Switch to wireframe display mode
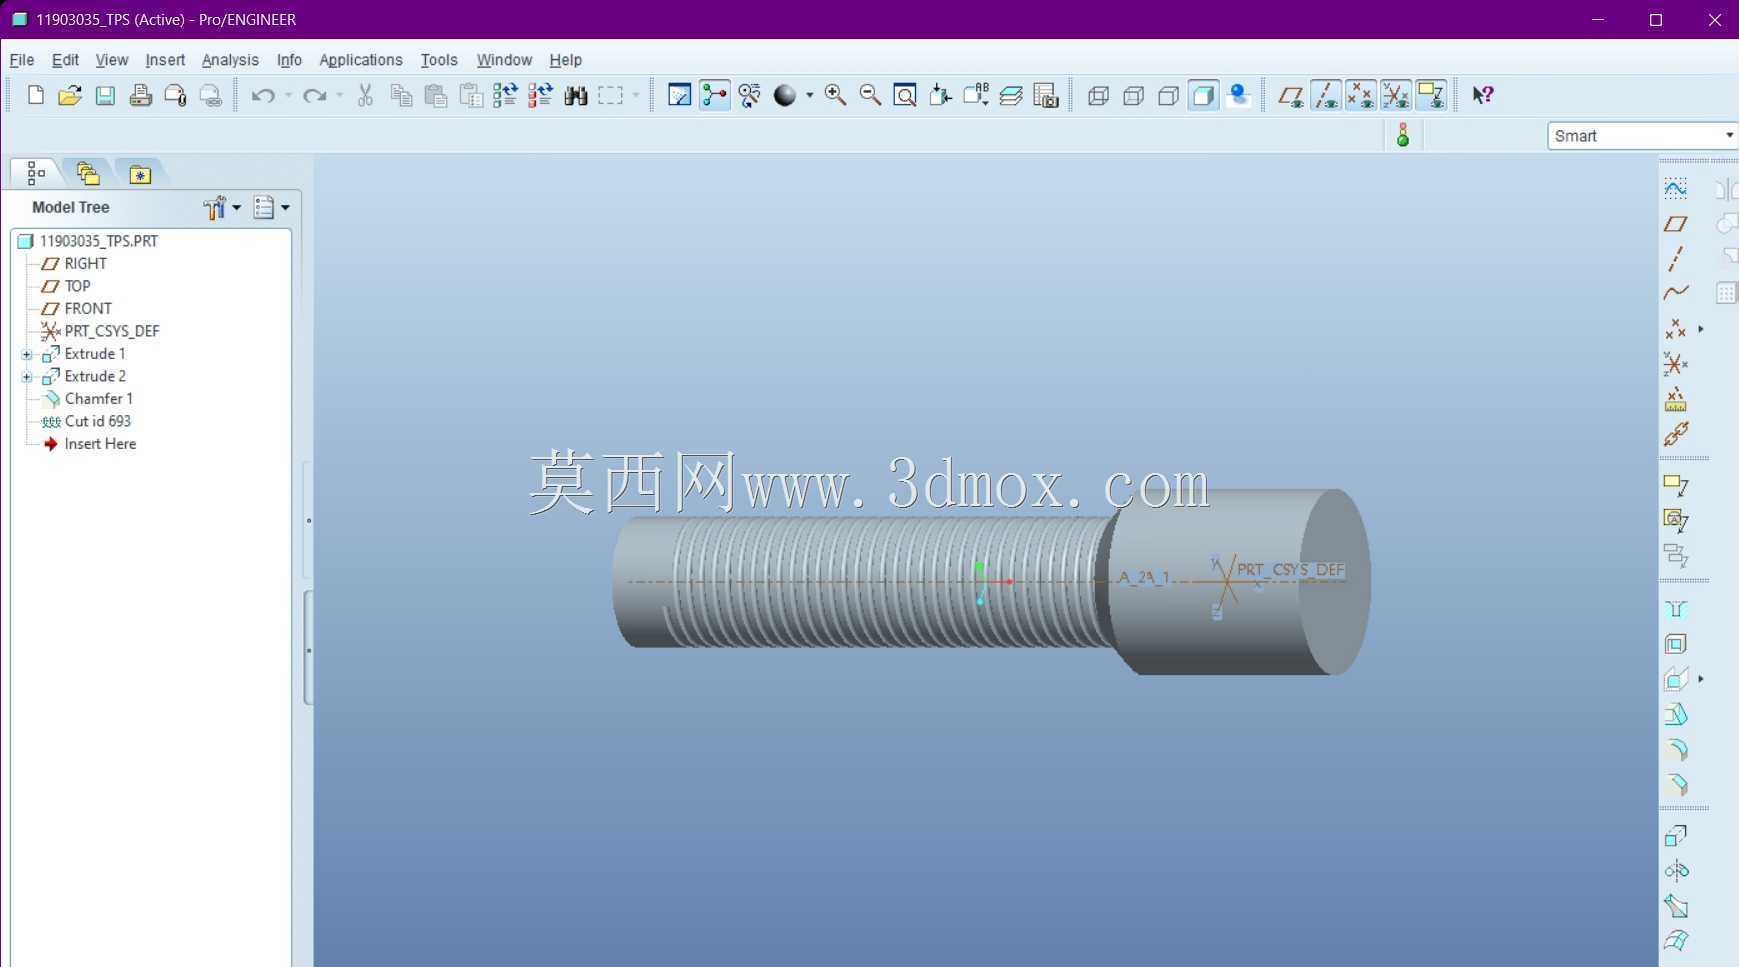The image size is (1739, 967). click(x=1098, y=95)
